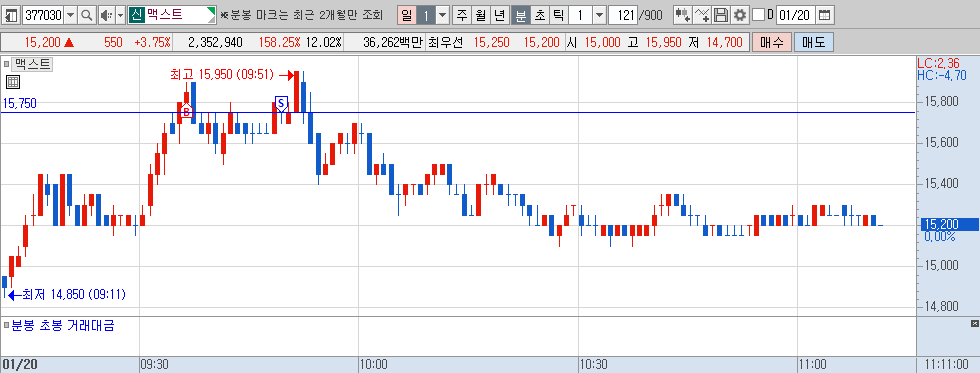980x373 pixels.
Task: Select the 틱 (tick) chart
Action: point(559,15)
